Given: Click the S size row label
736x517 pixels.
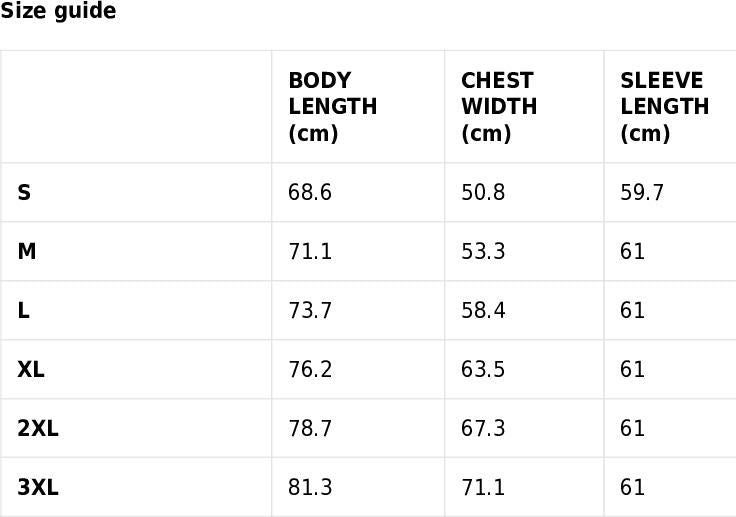Looking at the screenshot, I should pyautogui.click(x=24, y=193).
